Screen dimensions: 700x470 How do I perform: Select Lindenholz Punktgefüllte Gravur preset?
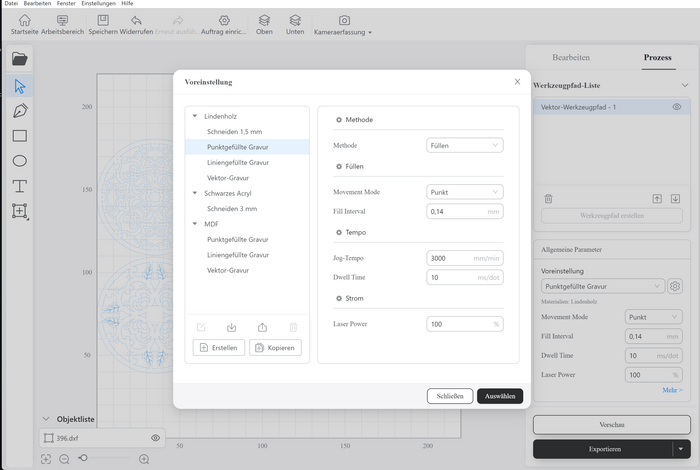click(247, 147)
